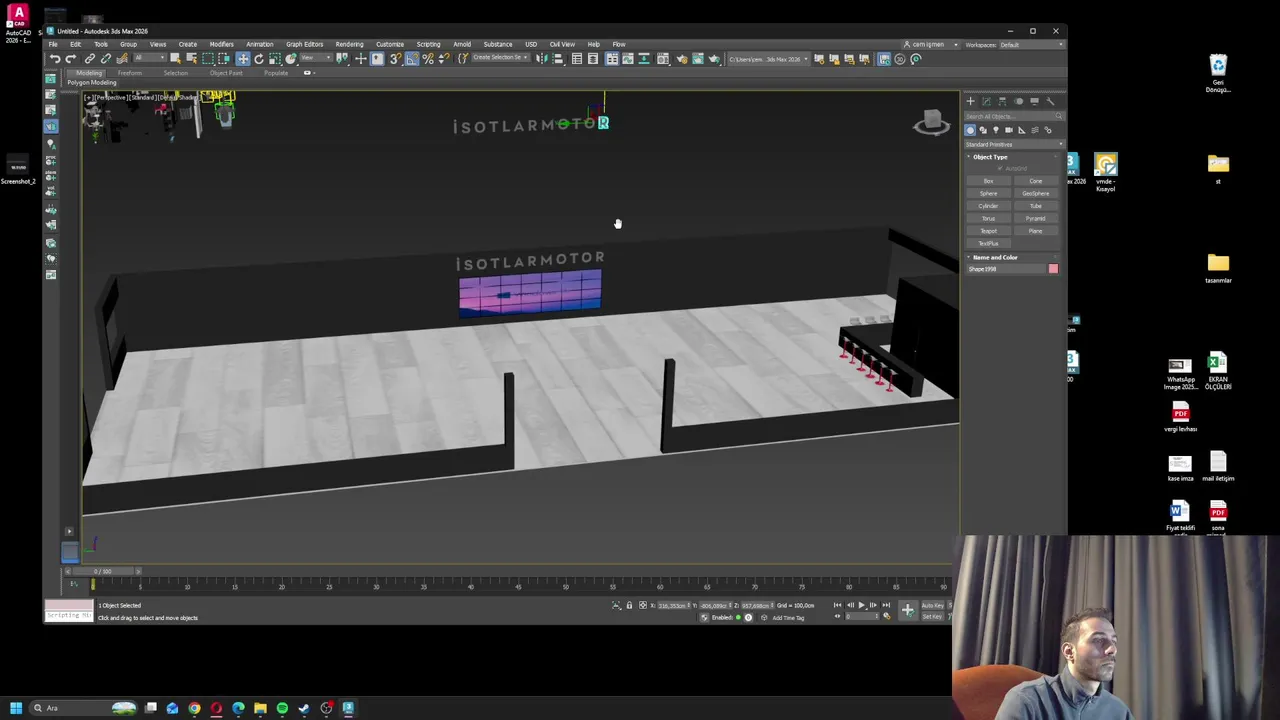Select the Space Warps category icon

coord(1035,130)
